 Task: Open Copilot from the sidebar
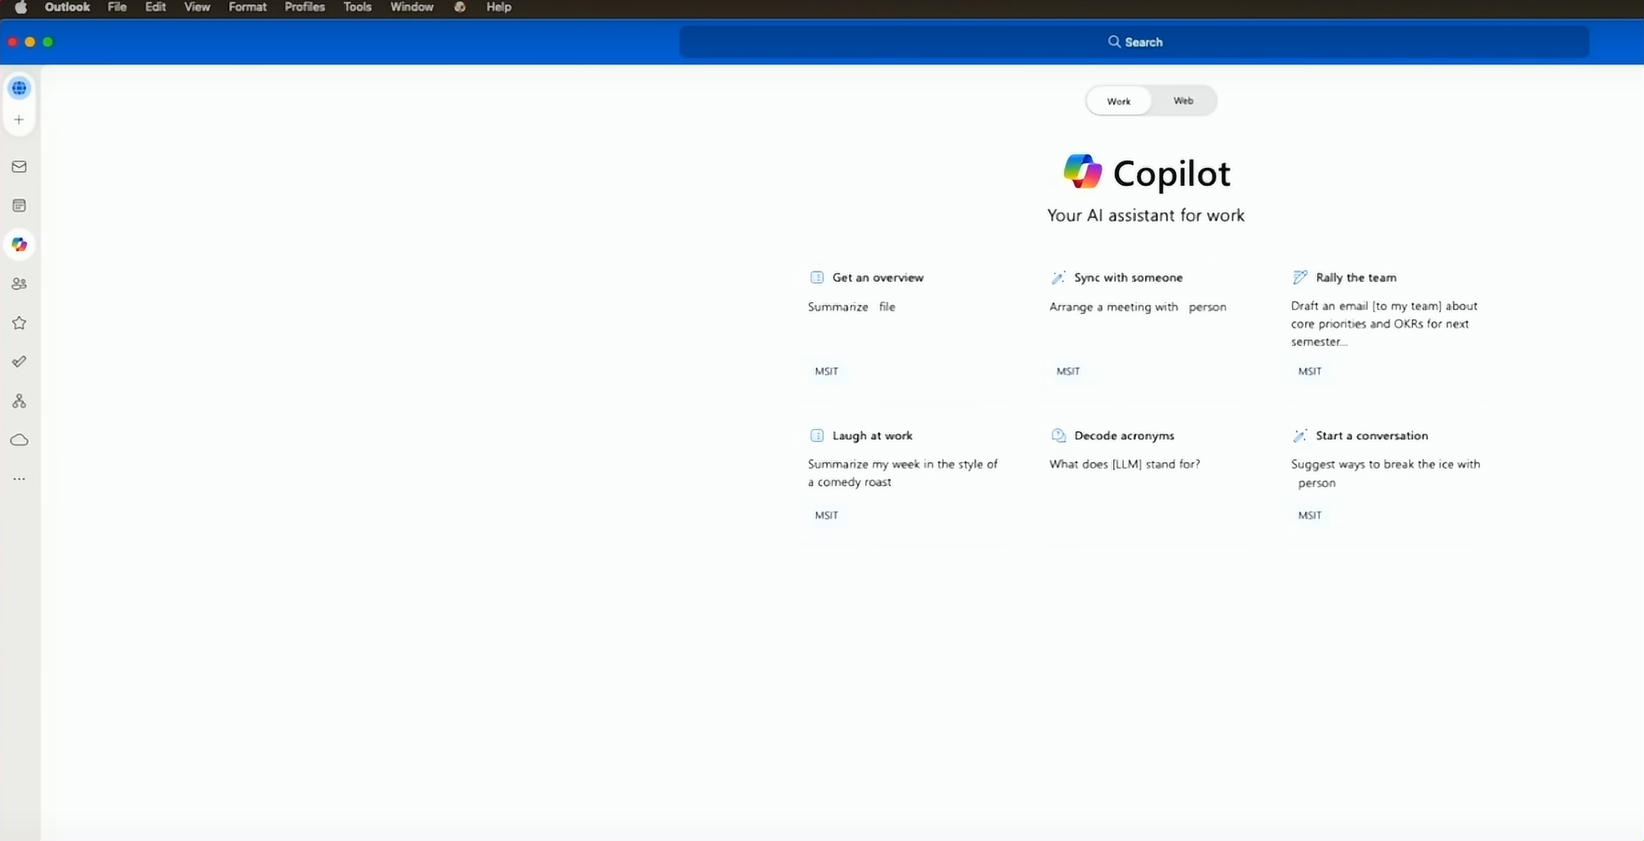pyautogui.click(x=19, y=245)
